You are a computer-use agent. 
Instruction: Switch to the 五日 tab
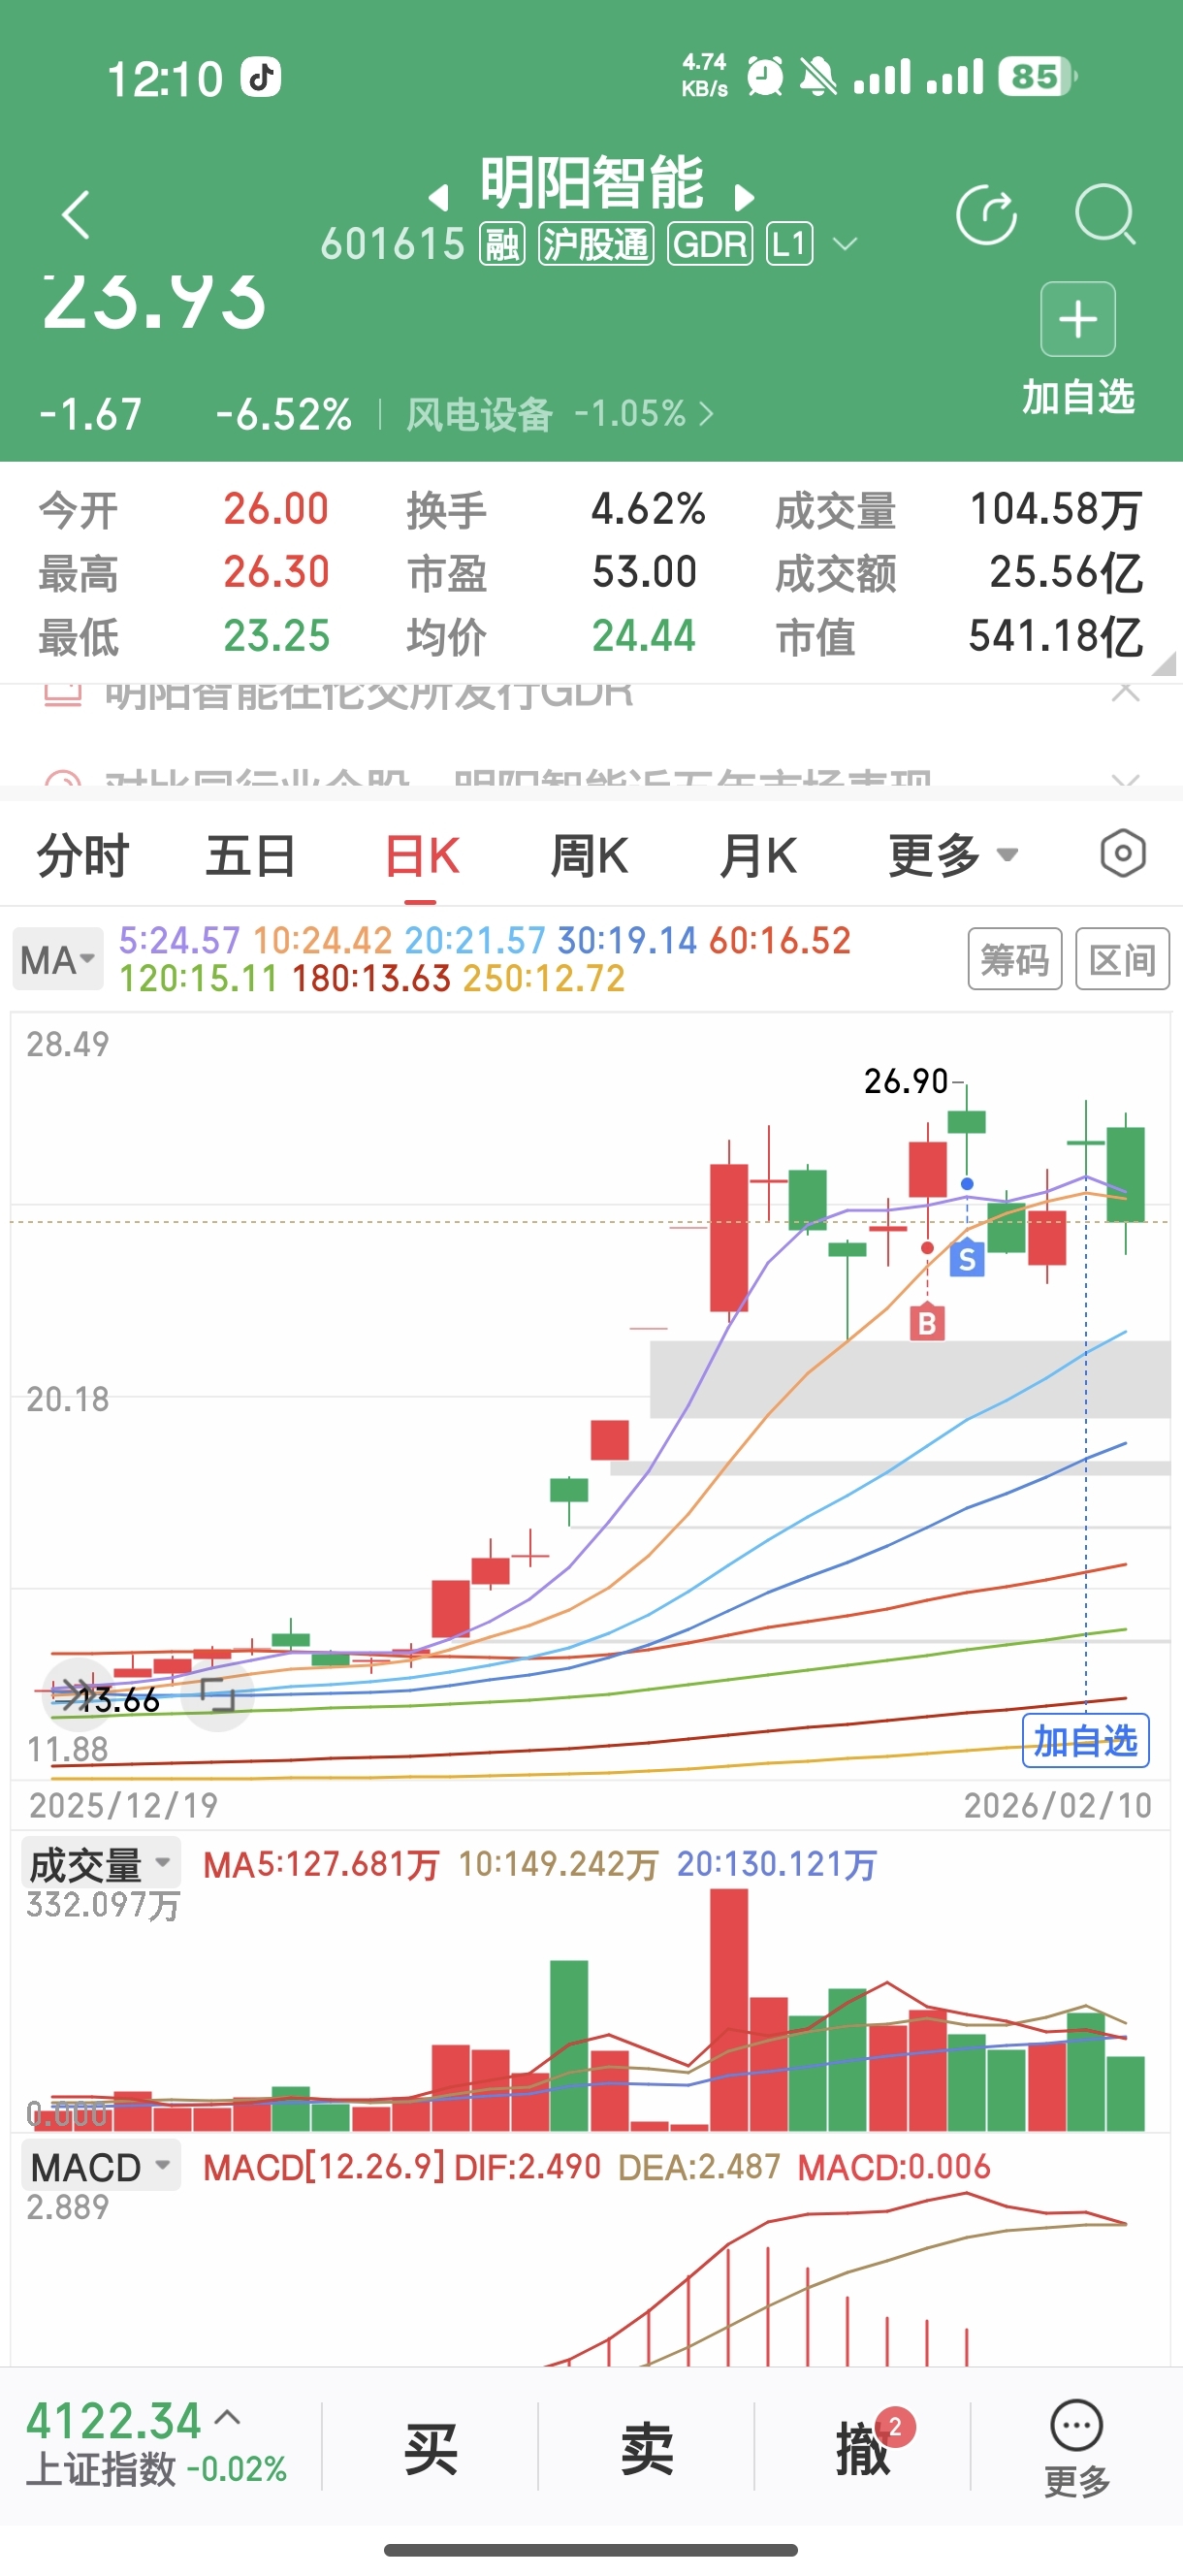coord(250,856)
